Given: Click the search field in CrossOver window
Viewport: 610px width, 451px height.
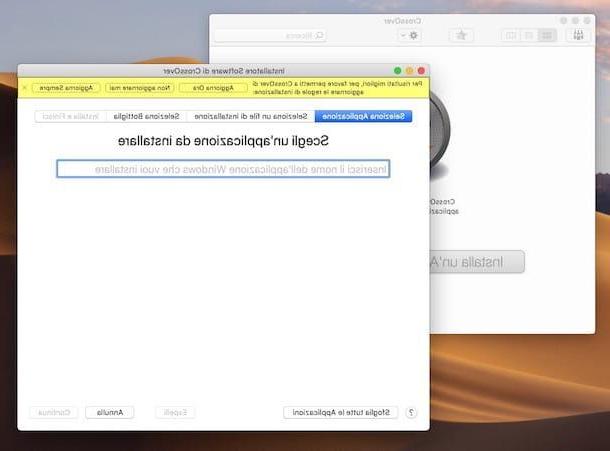Looking at the screenshot, I should [270, 36].
